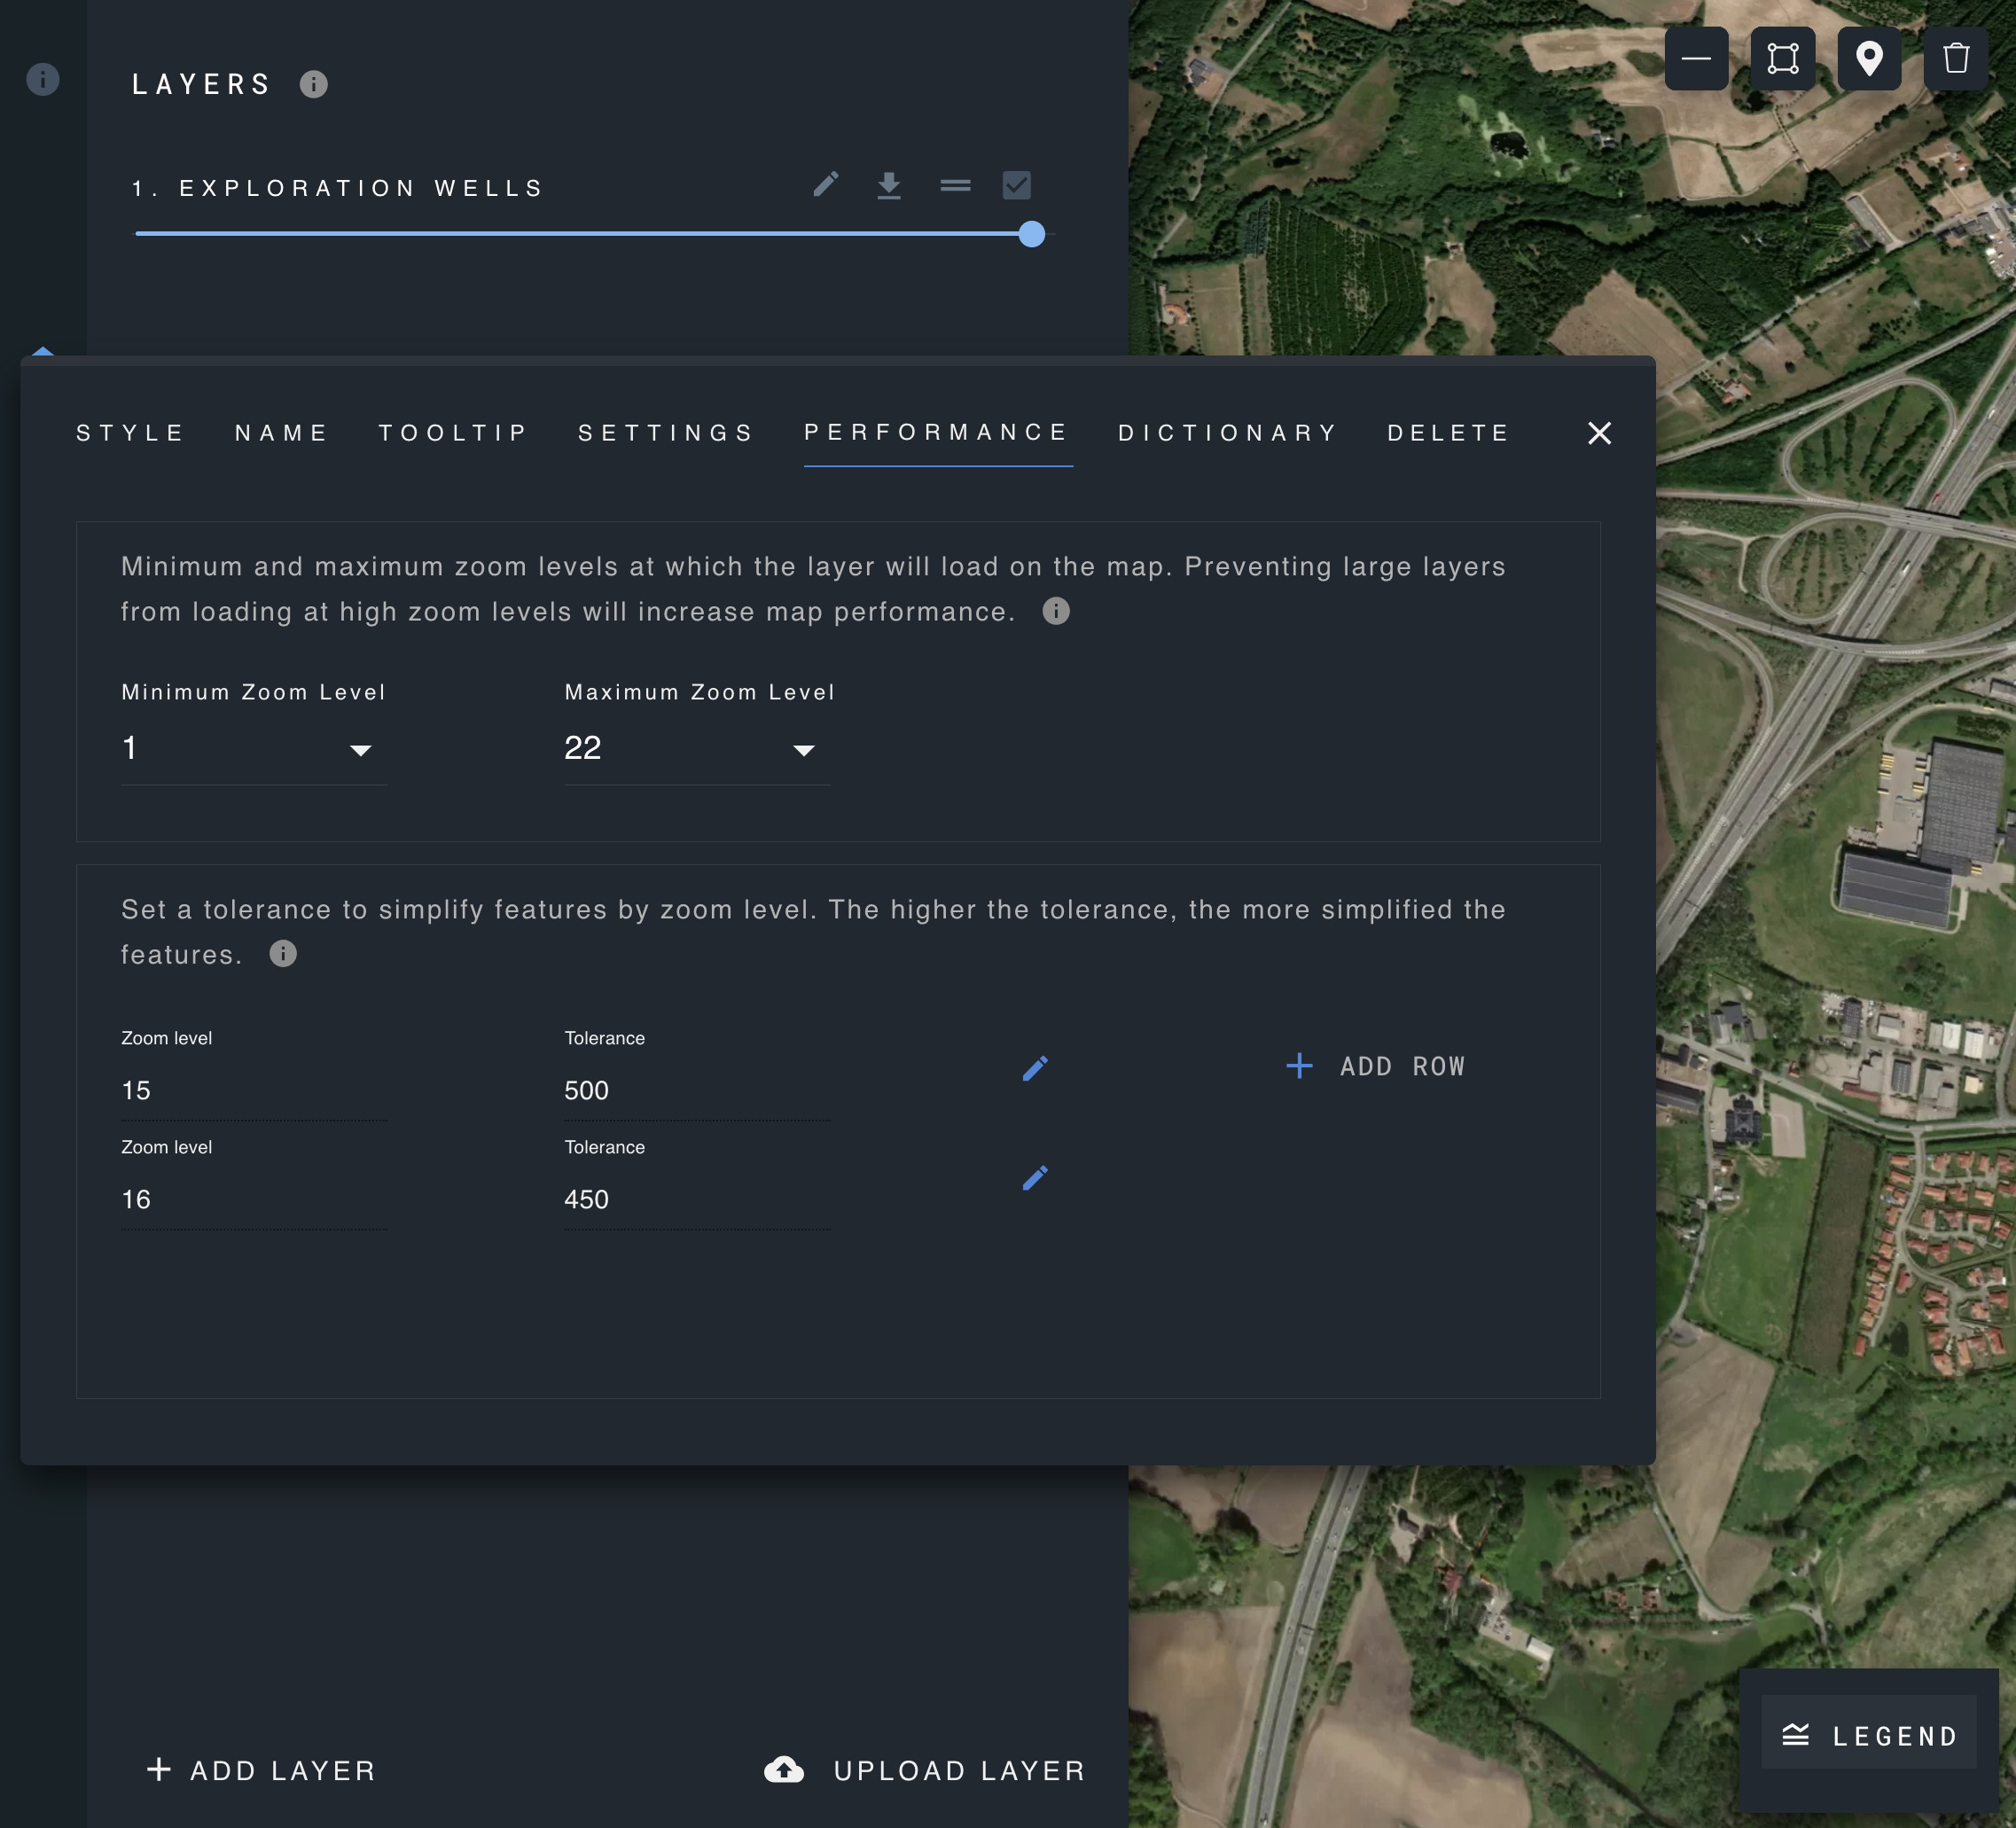Select the draw line tool on map

[1696, 59]
